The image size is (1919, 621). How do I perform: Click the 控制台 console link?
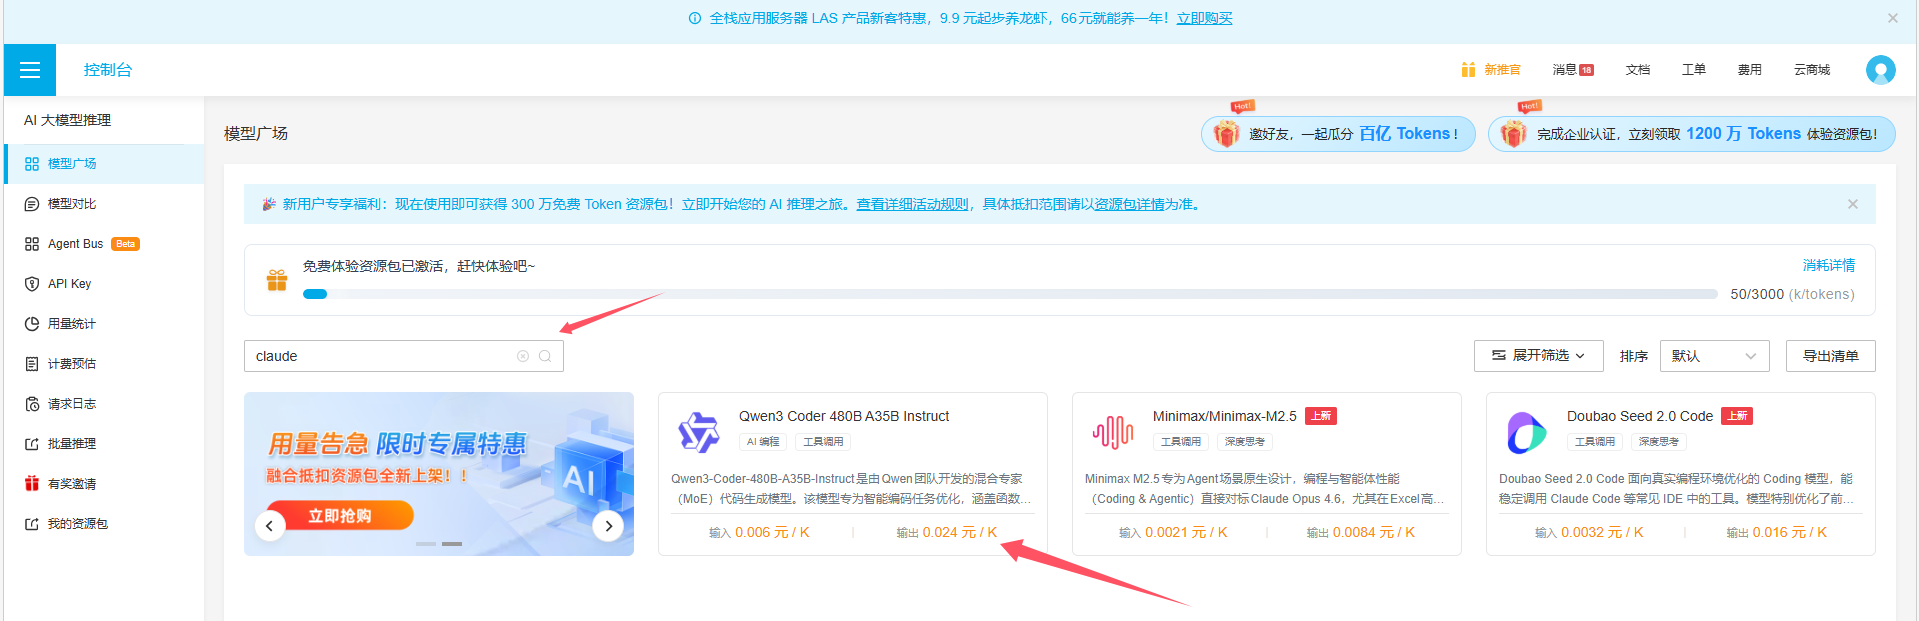tap(108, 70)
